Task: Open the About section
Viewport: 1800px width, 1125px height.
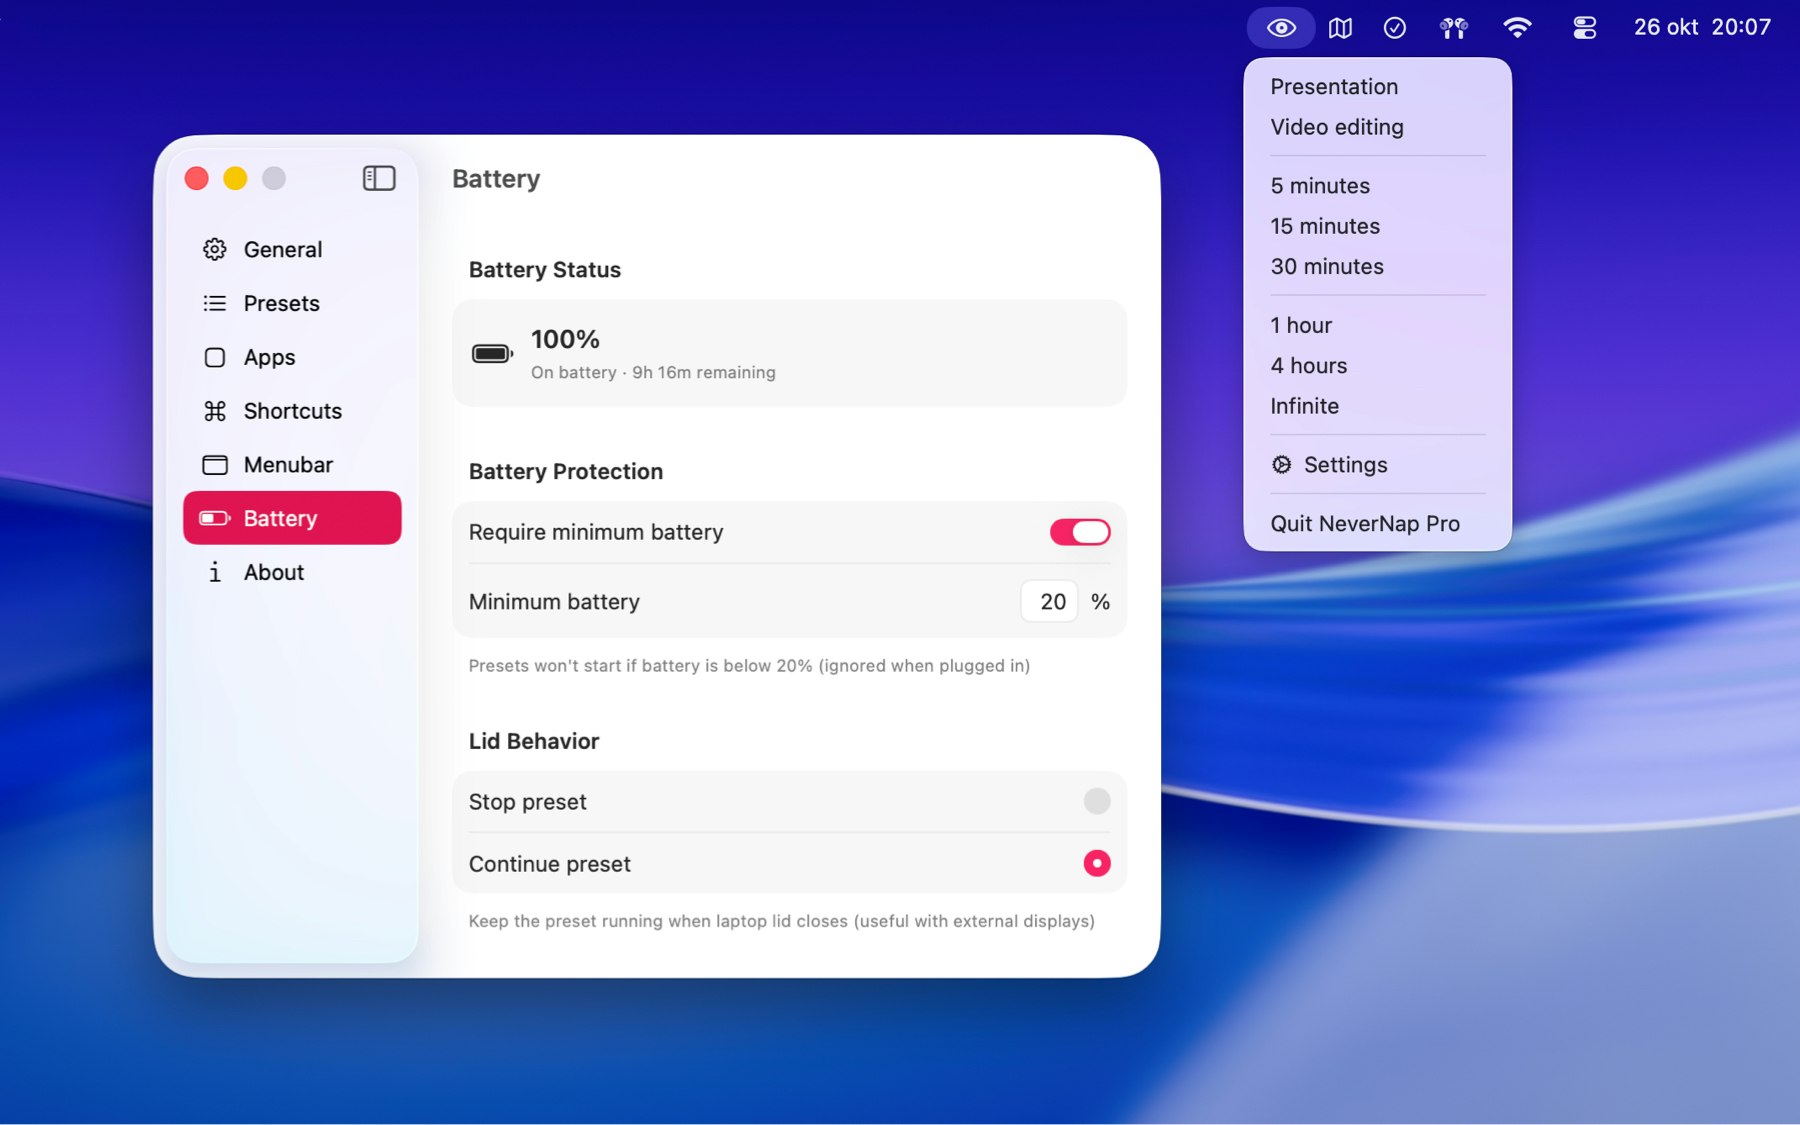Action: click(273, 572)
